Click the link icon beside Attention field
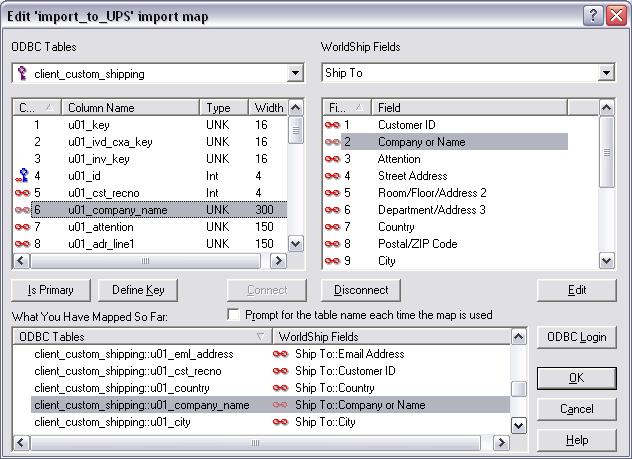 333,159
